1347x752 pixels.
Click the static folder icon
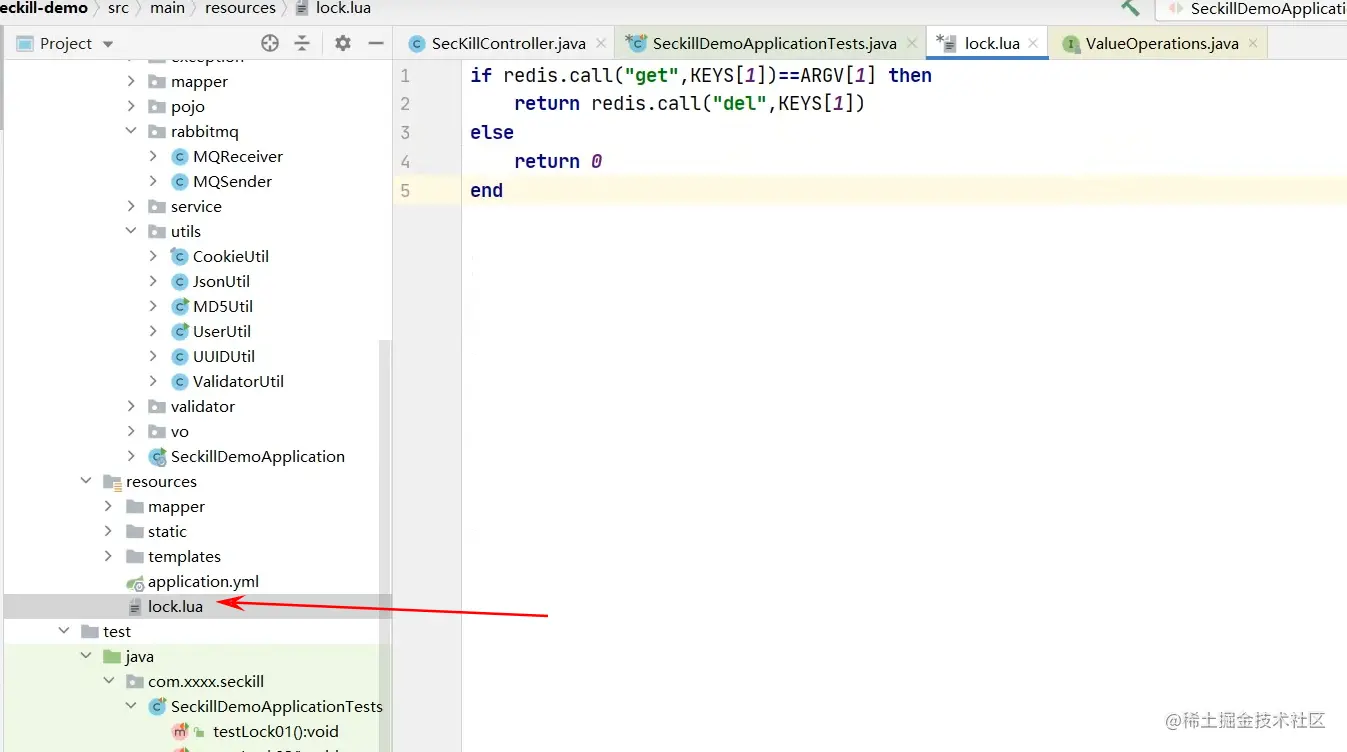coord(135,532)
